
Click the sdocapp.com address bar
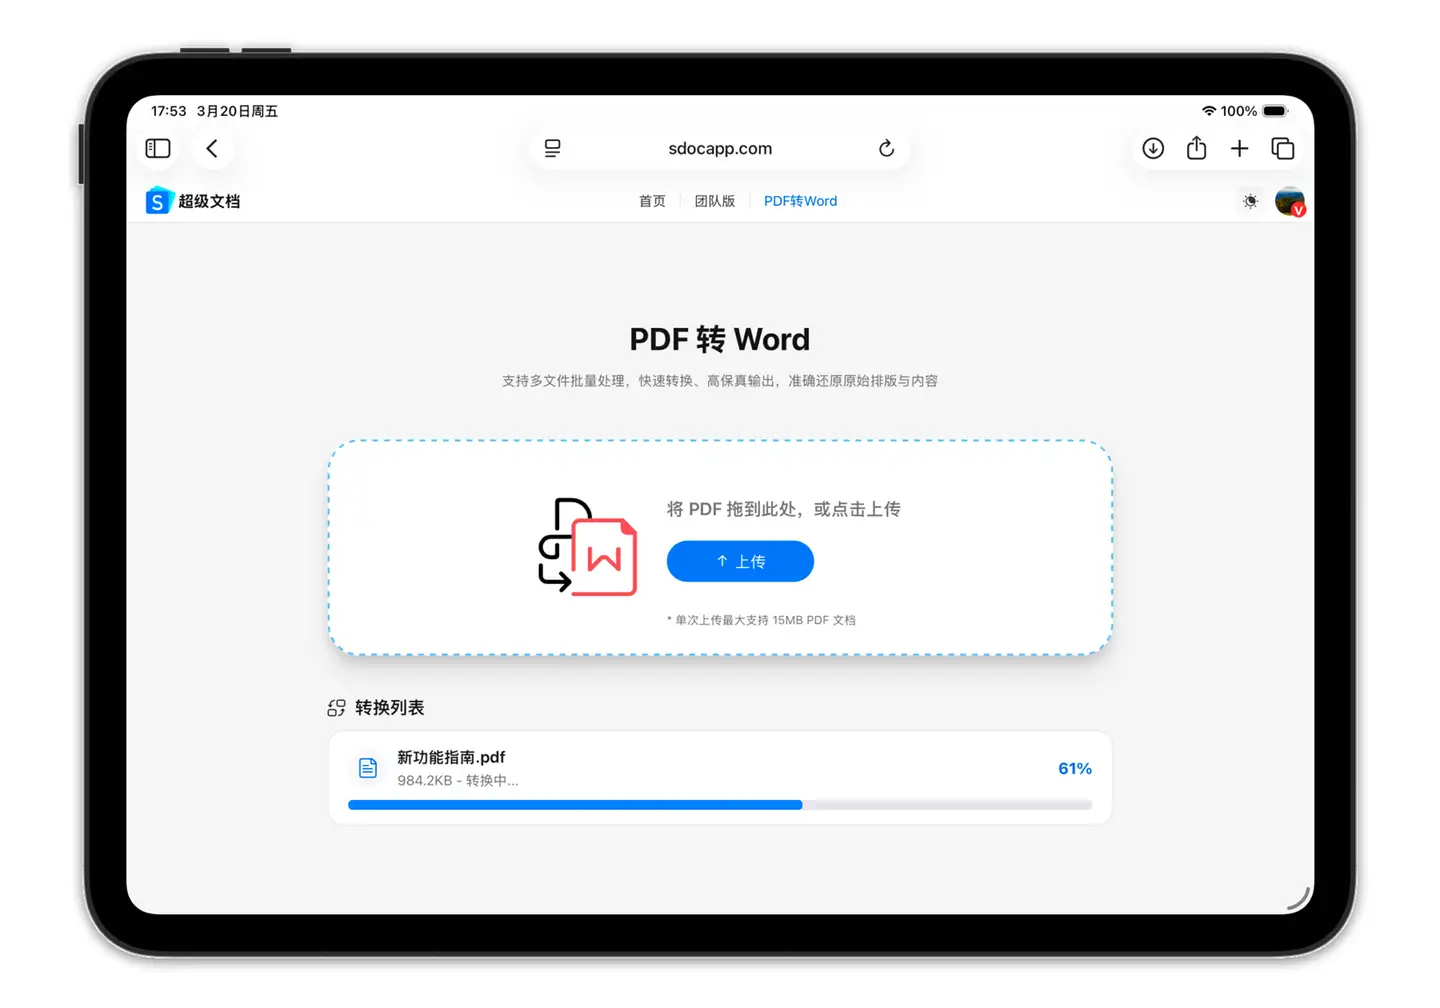[x=719, y=148]
